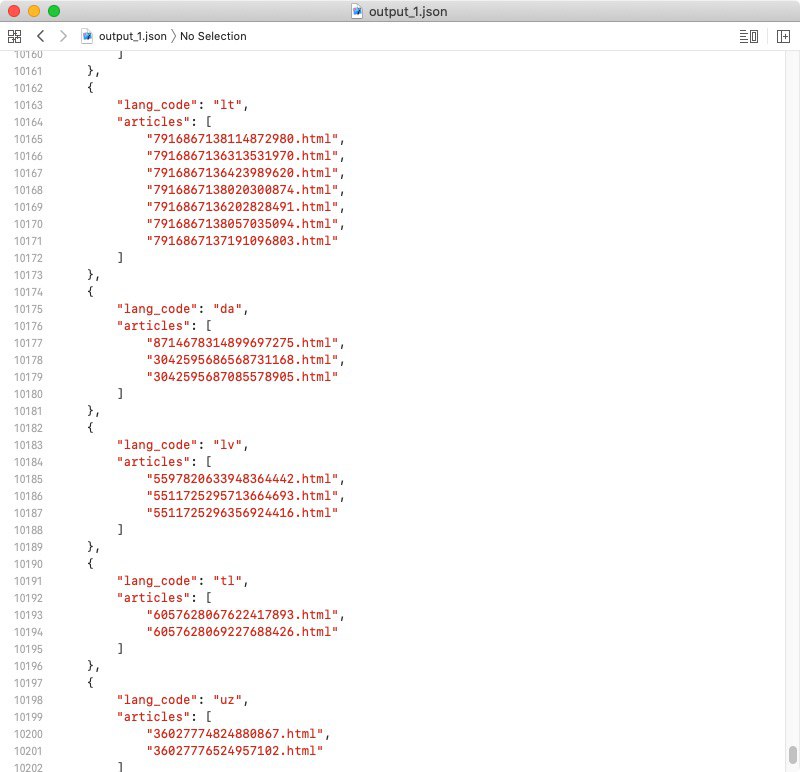Click entry 7916867138057035094.html
Image resolution: width=800 pixels, height=772 pixels.
pos(242,224)
